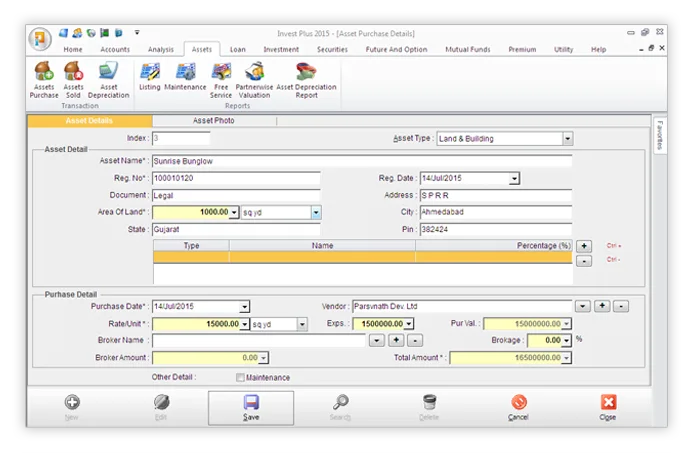Open the Asset Depreciation transaction
This screenshot has width=687, height=453.
(x=108, y=80)
